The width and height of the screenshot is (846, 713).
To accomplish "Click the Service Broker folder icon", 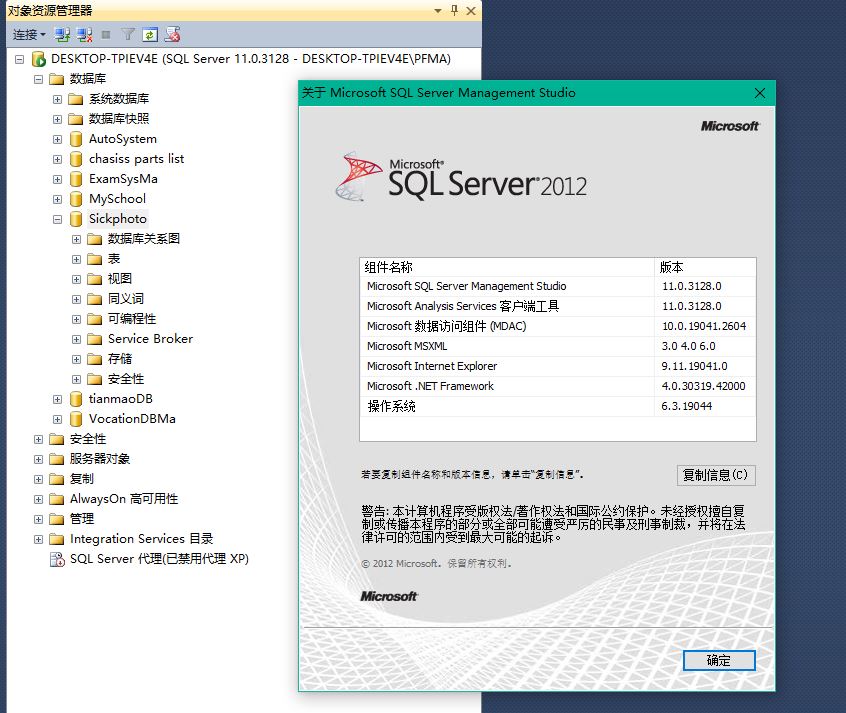I will pos(94,339).
